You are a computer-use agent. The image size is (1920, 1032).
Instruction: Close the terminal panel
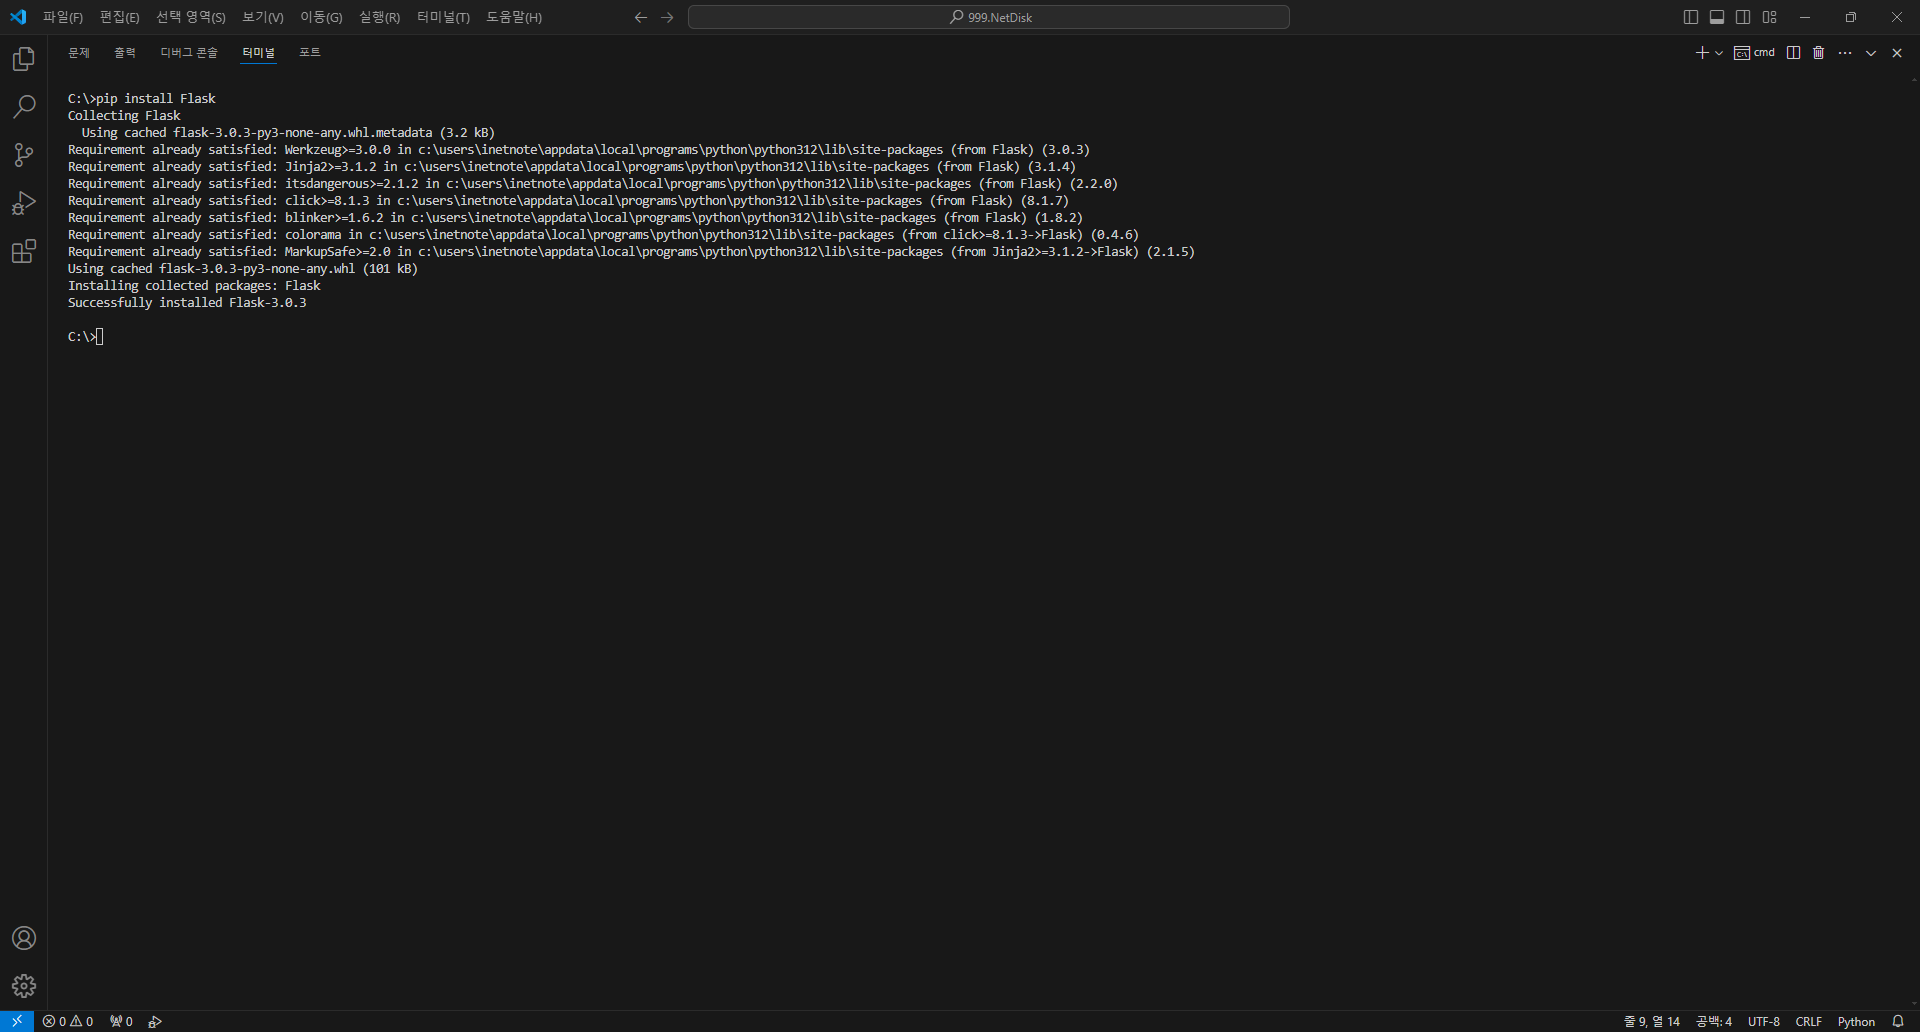point(1897,53)
